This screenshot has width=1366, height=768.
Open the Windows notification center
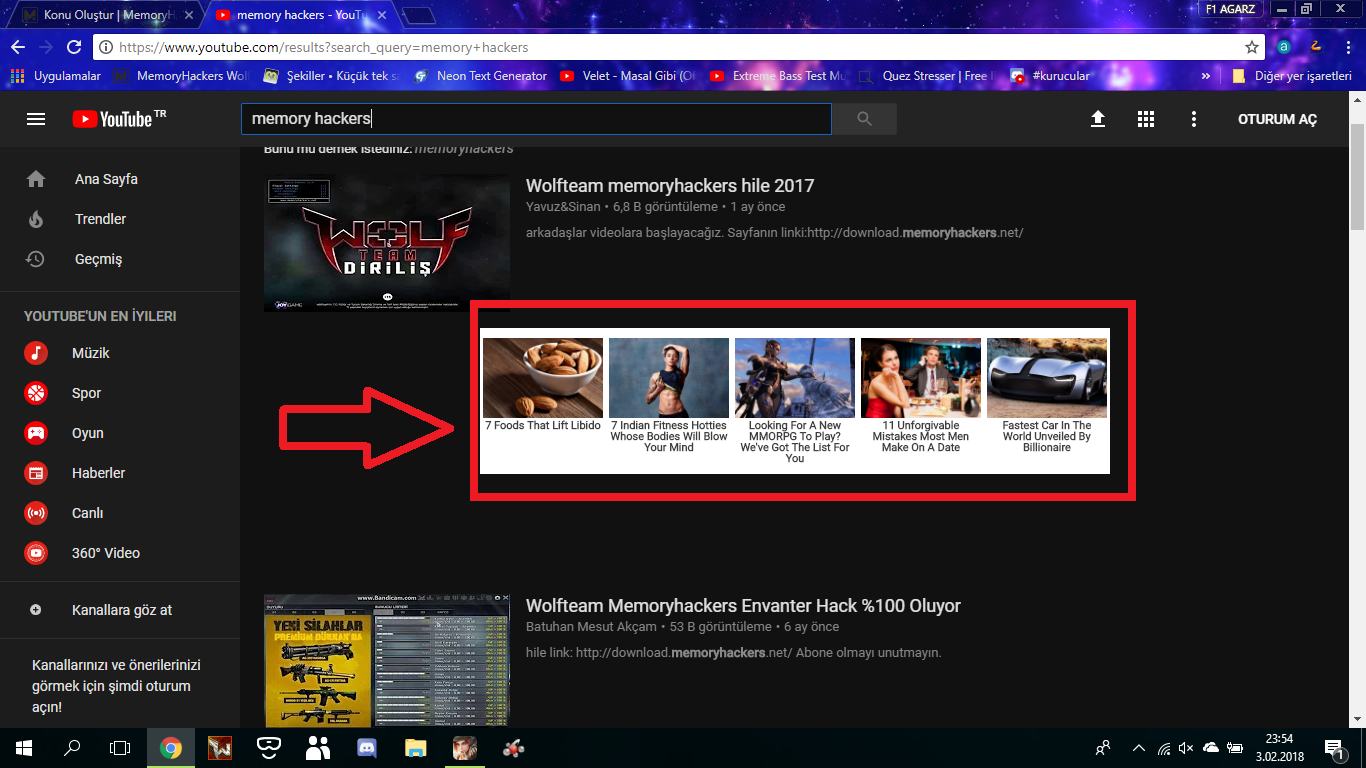(x=1336, y=748)
